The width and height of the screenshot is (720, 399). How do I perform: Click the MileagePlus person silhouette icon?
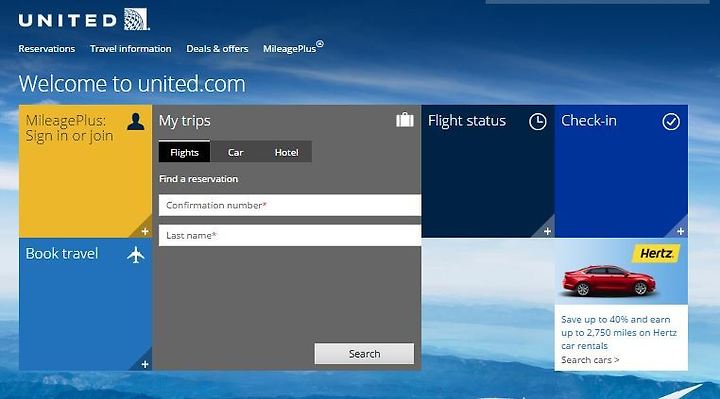pos(135,122)
